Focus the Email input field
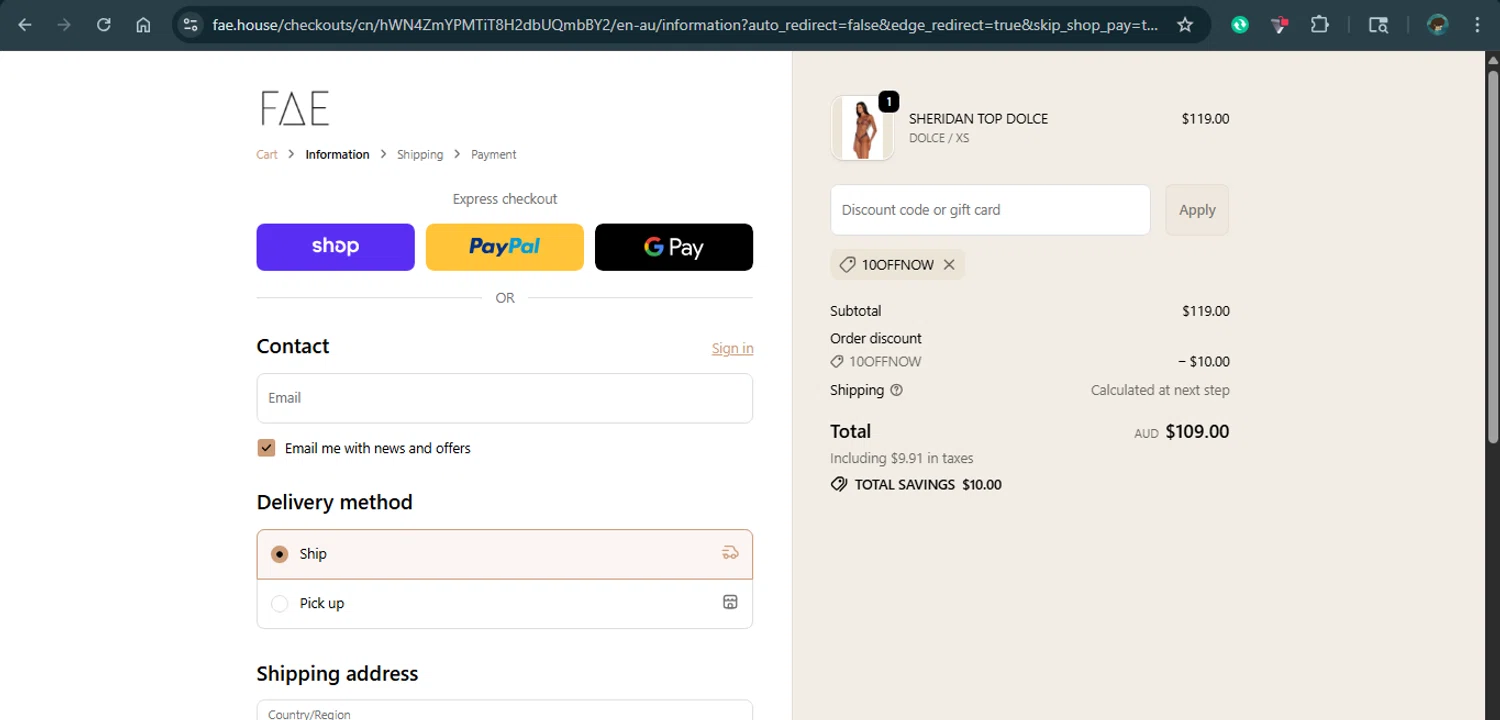This screenshot has width=1500, height=720. (x=504, y=398)
